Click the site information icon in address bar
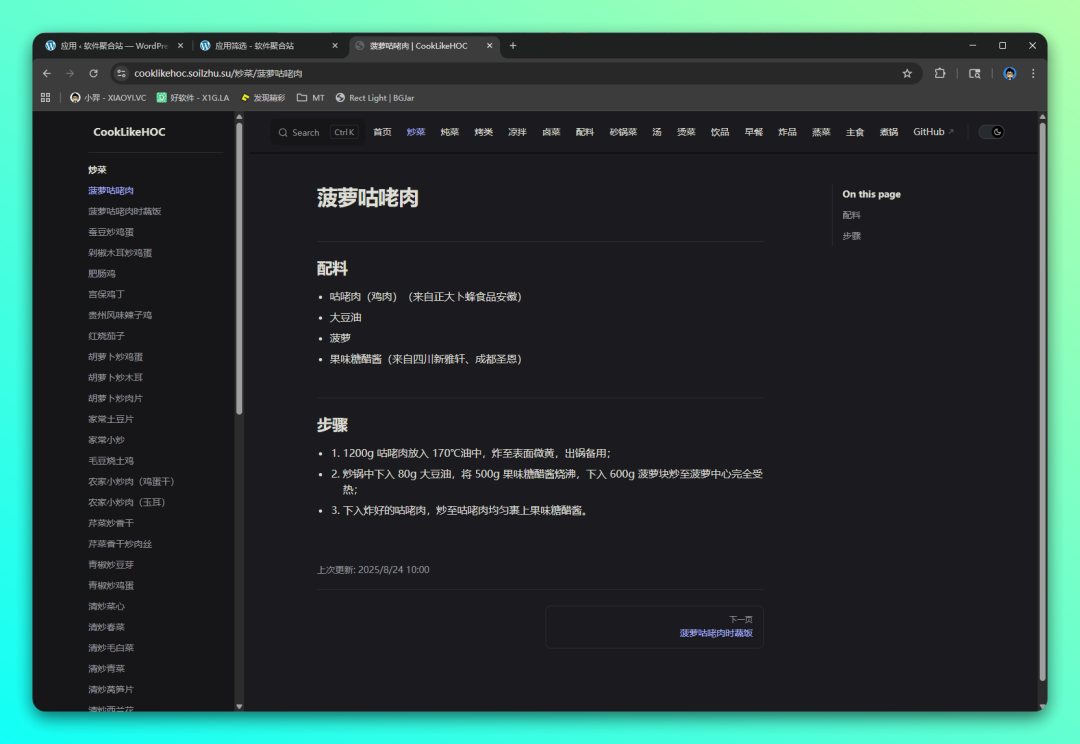 click(x=122, y=73)
